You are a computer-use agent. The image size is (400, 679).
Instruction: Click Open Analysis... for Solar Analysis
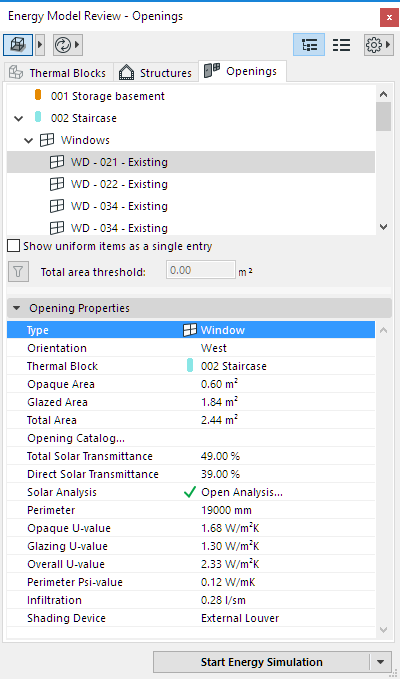pyautogui.click(x=242, y=492)
